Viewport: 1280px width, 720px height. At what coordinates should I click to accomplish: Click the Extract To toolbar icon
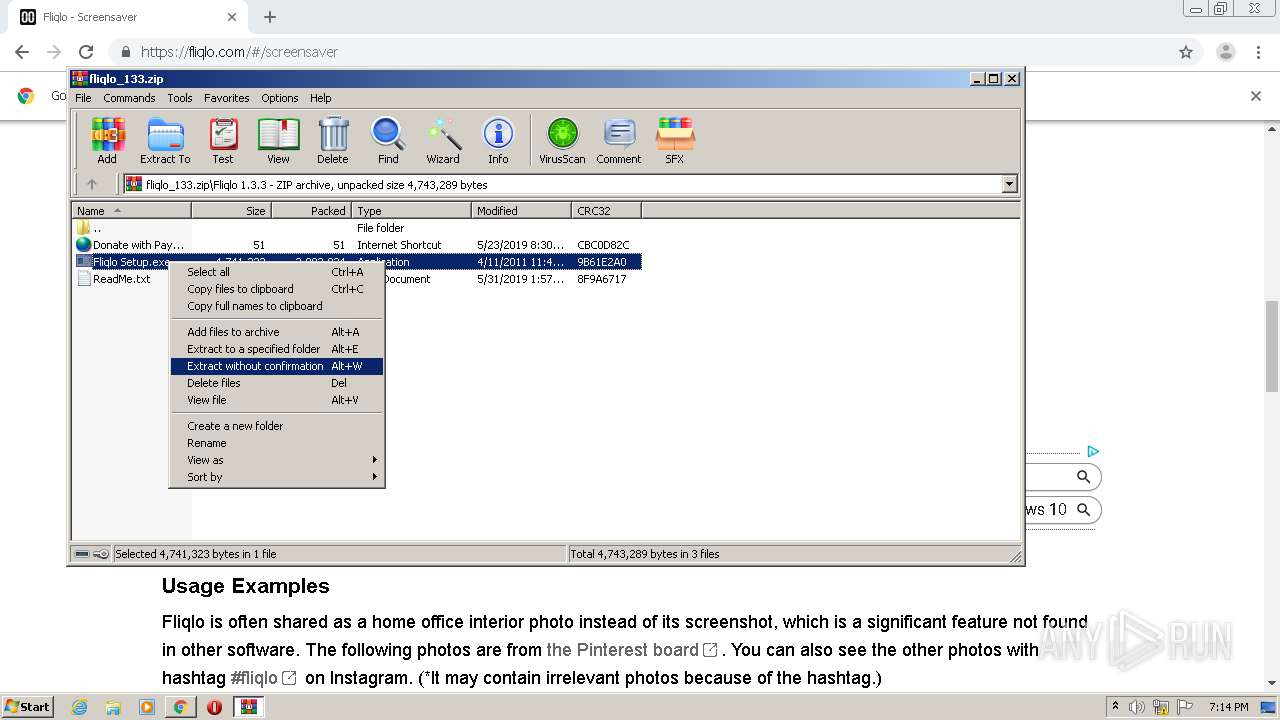(165, 140)
